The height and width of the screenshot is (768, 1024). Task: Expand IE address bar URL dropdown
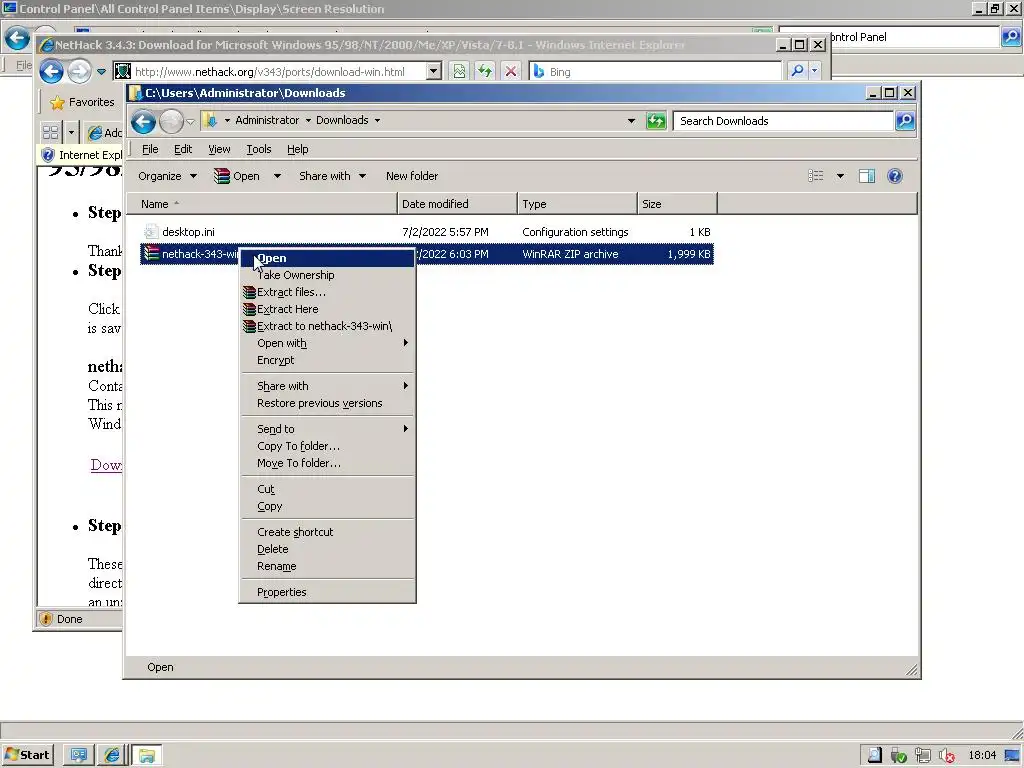pyautogui.click(x=434, y=71)
